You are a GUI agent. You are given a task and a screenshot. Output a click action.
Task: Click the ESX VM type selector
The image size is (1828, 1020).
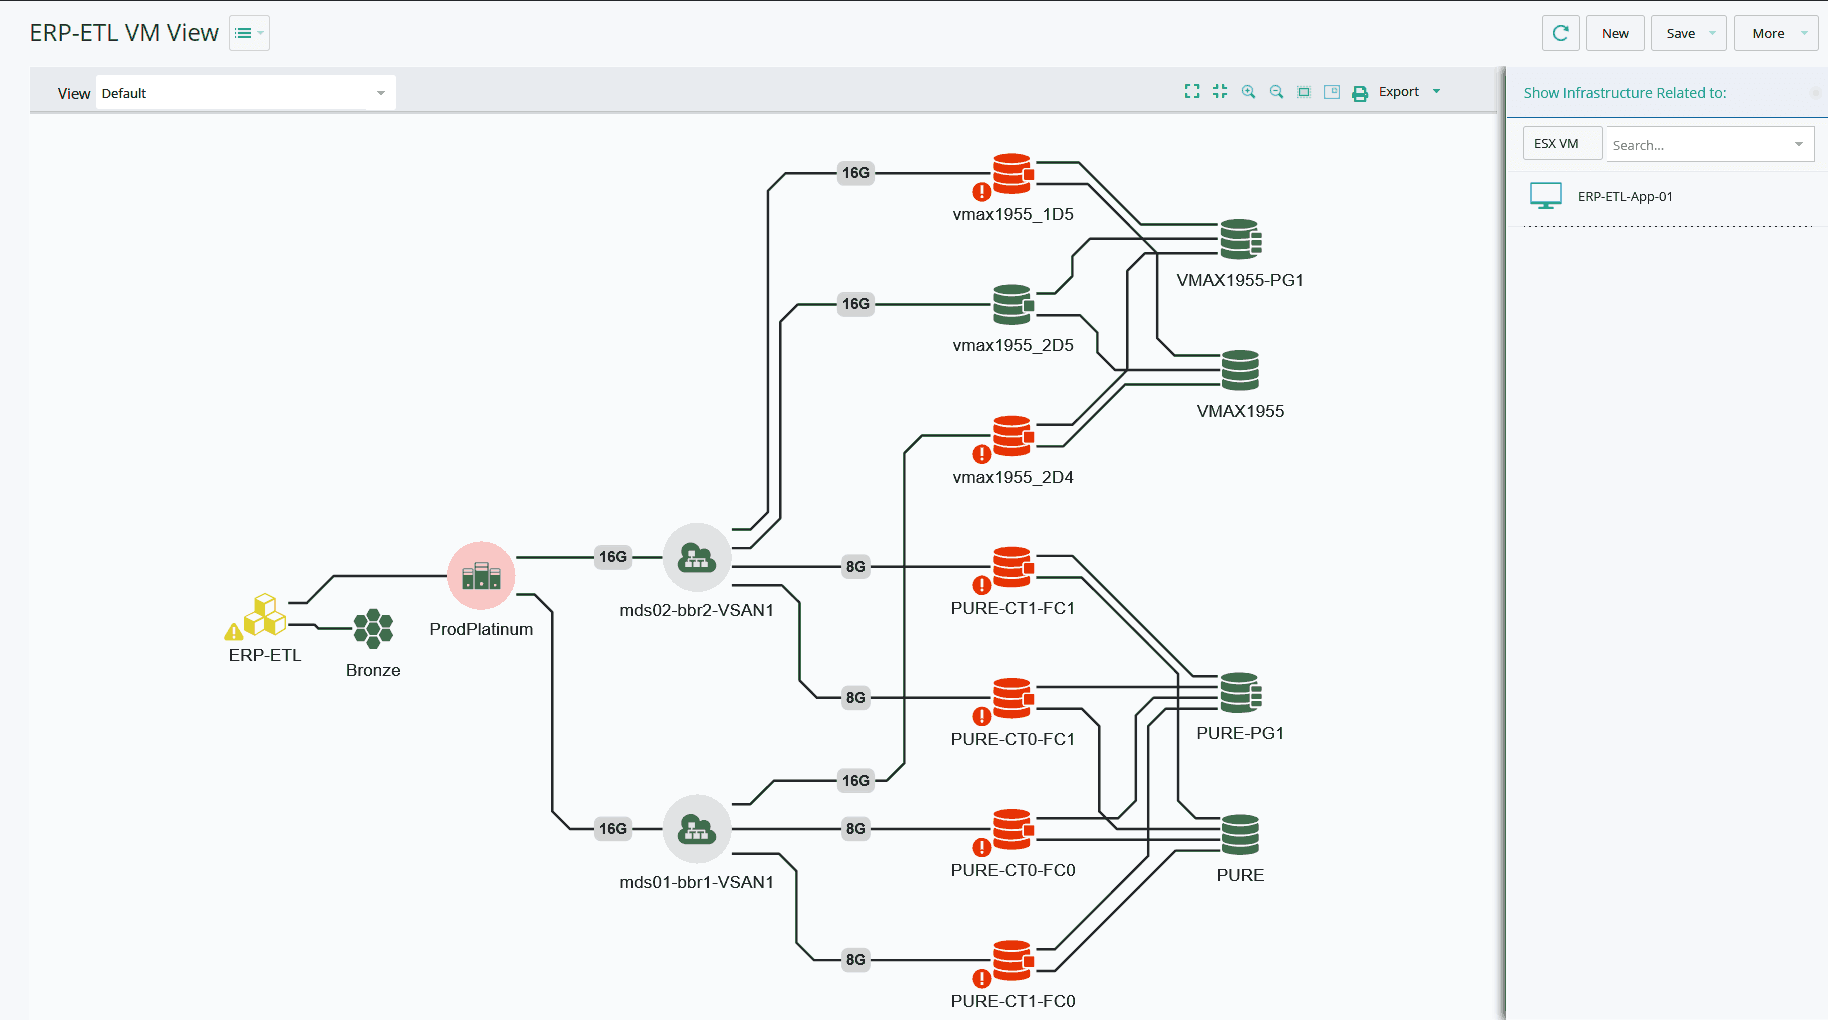pos(1562,143)
